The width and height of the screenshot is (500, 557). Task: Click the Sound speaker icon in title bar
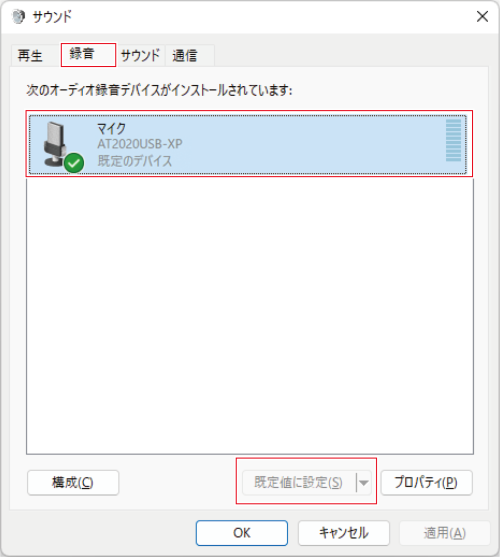pos(18,16)
